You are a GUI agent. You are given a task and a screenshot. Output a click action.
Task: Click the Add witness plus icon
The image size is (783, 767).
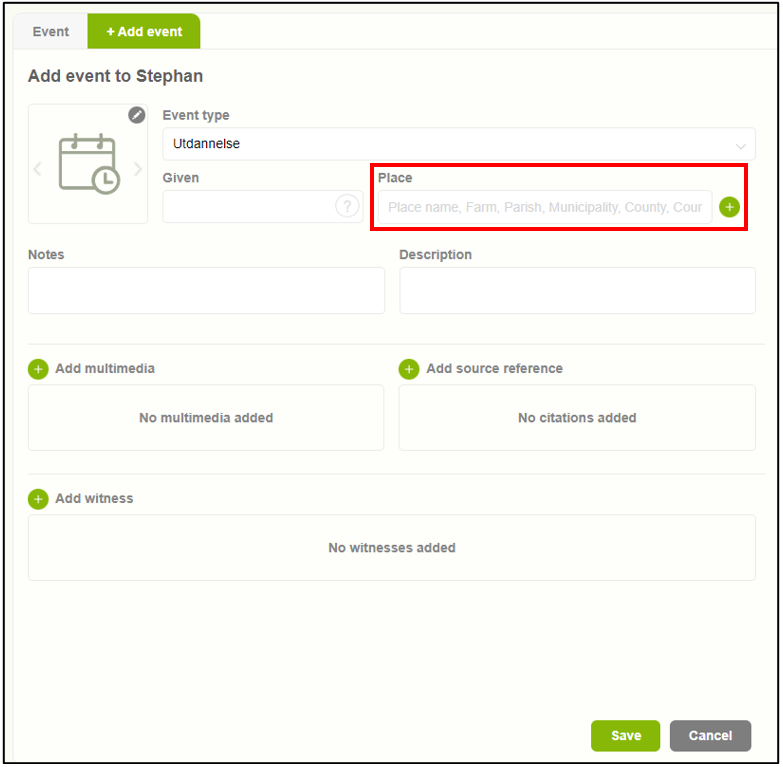[38, 499]
